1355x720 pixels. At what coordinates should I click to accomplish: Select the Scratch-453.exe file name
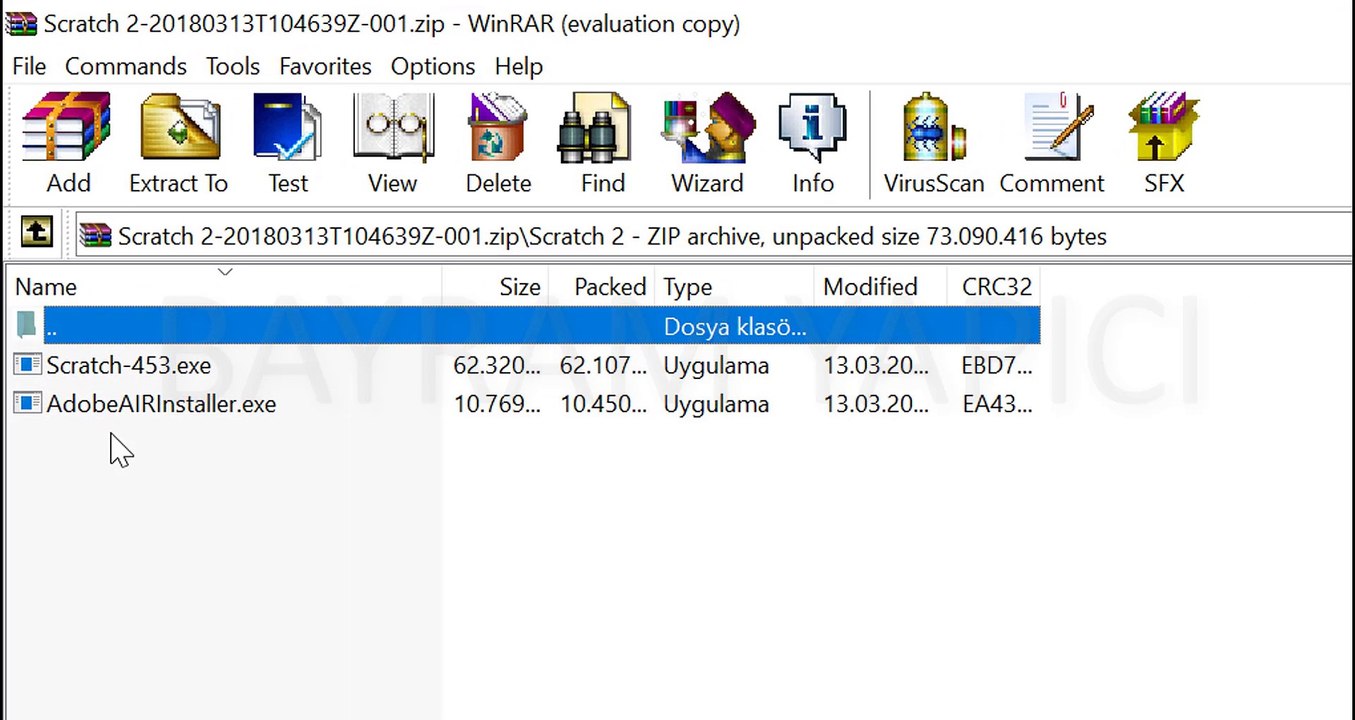coord(129,365)
